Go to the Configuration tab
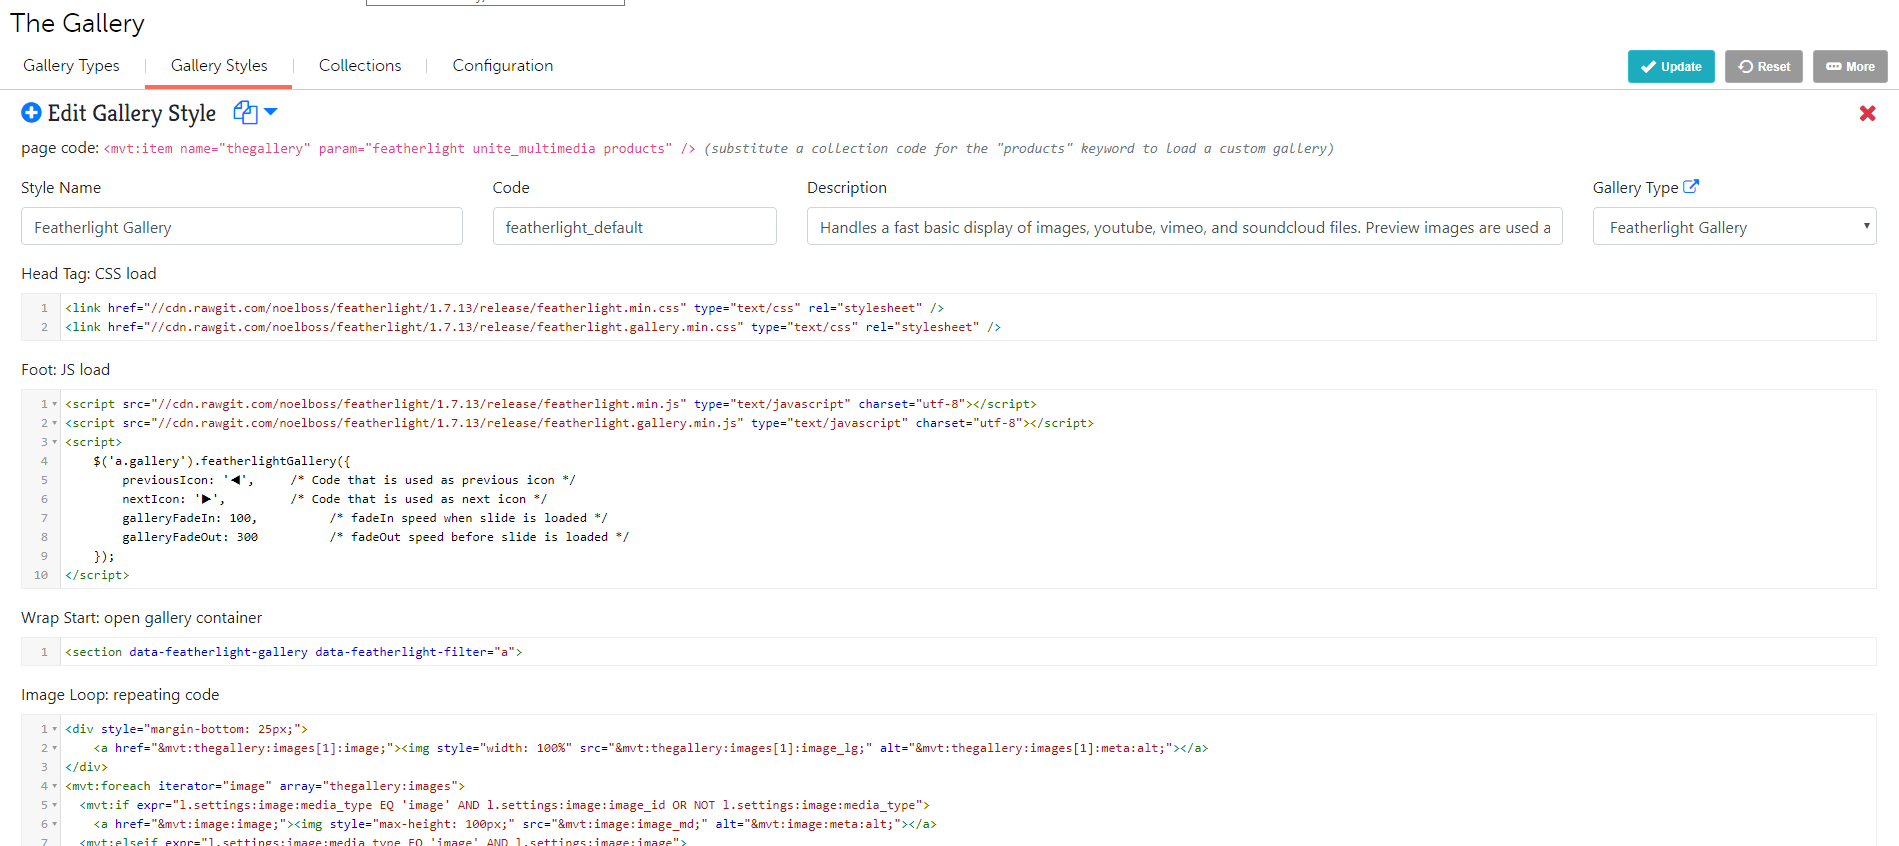The height and width of the screenshot is (846, 1899). [503, 65]
